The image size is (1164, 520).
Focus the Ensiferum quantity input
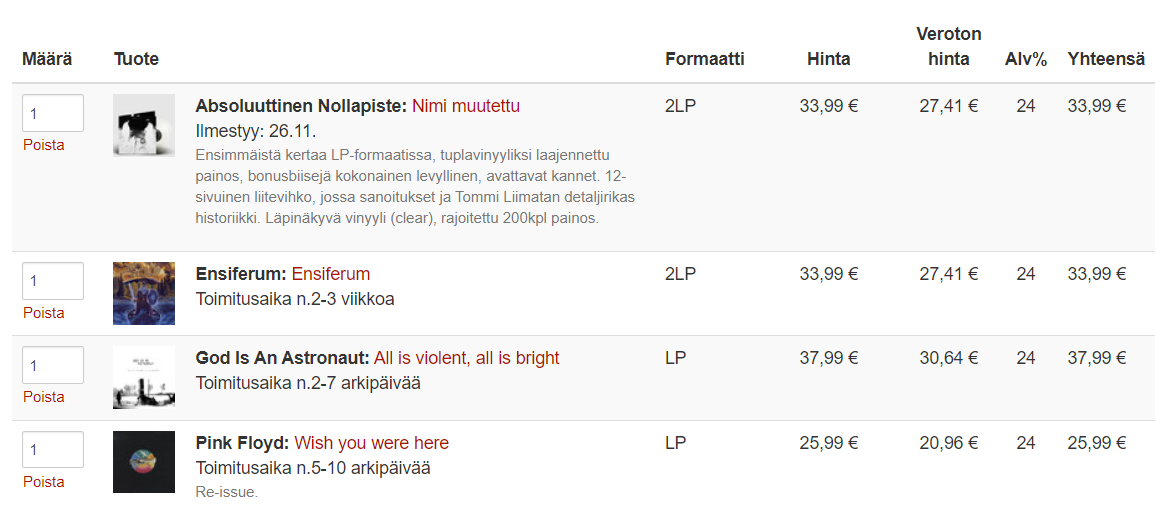point(53,281)
